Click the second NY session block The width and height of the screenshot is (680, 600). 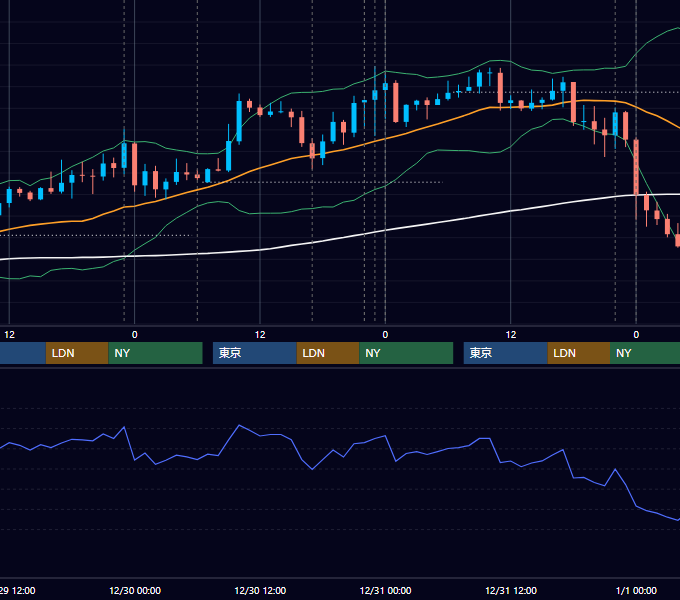point(406,353)
